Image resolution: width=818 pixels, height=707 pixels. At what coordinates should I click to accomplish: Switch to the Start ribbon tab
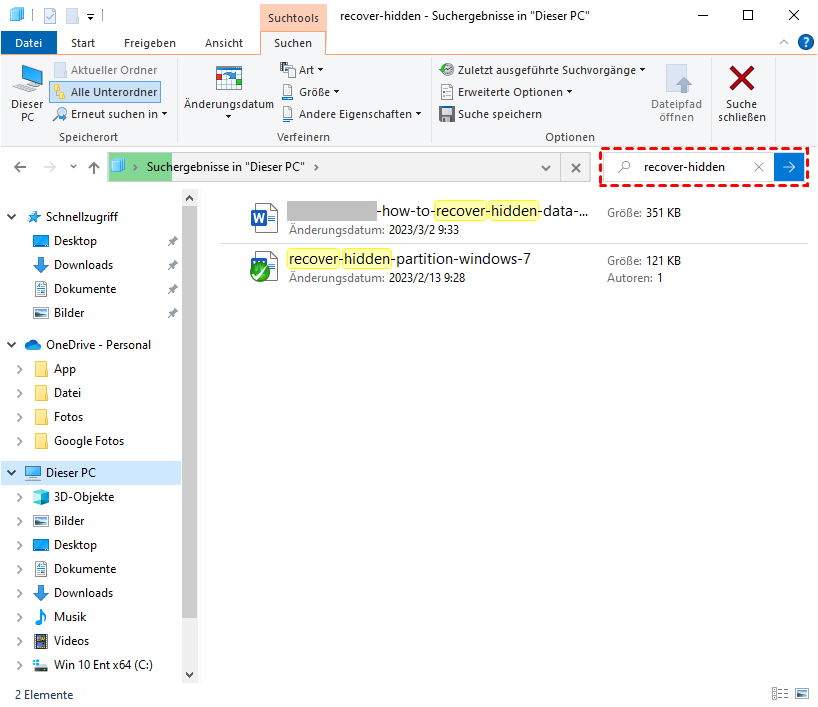pyautogui.click(x=83, y=43)
